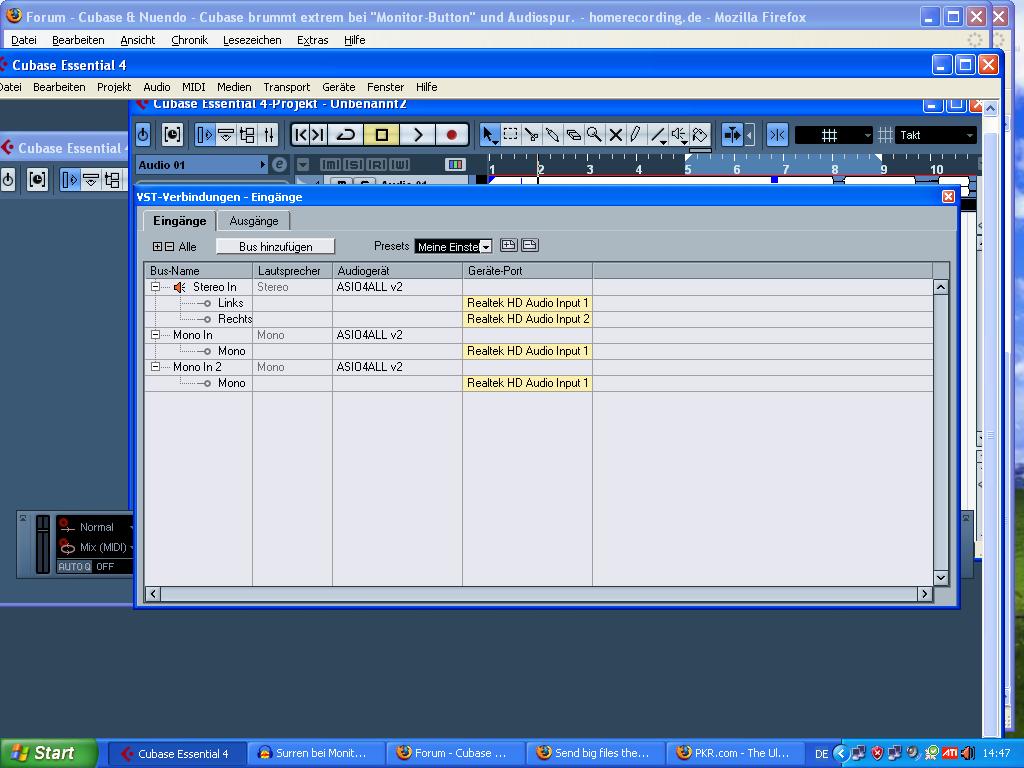This screenshot has height=768, width=1024.
Task: Click the power icon in background Cubase window
Action: point(8,180)
